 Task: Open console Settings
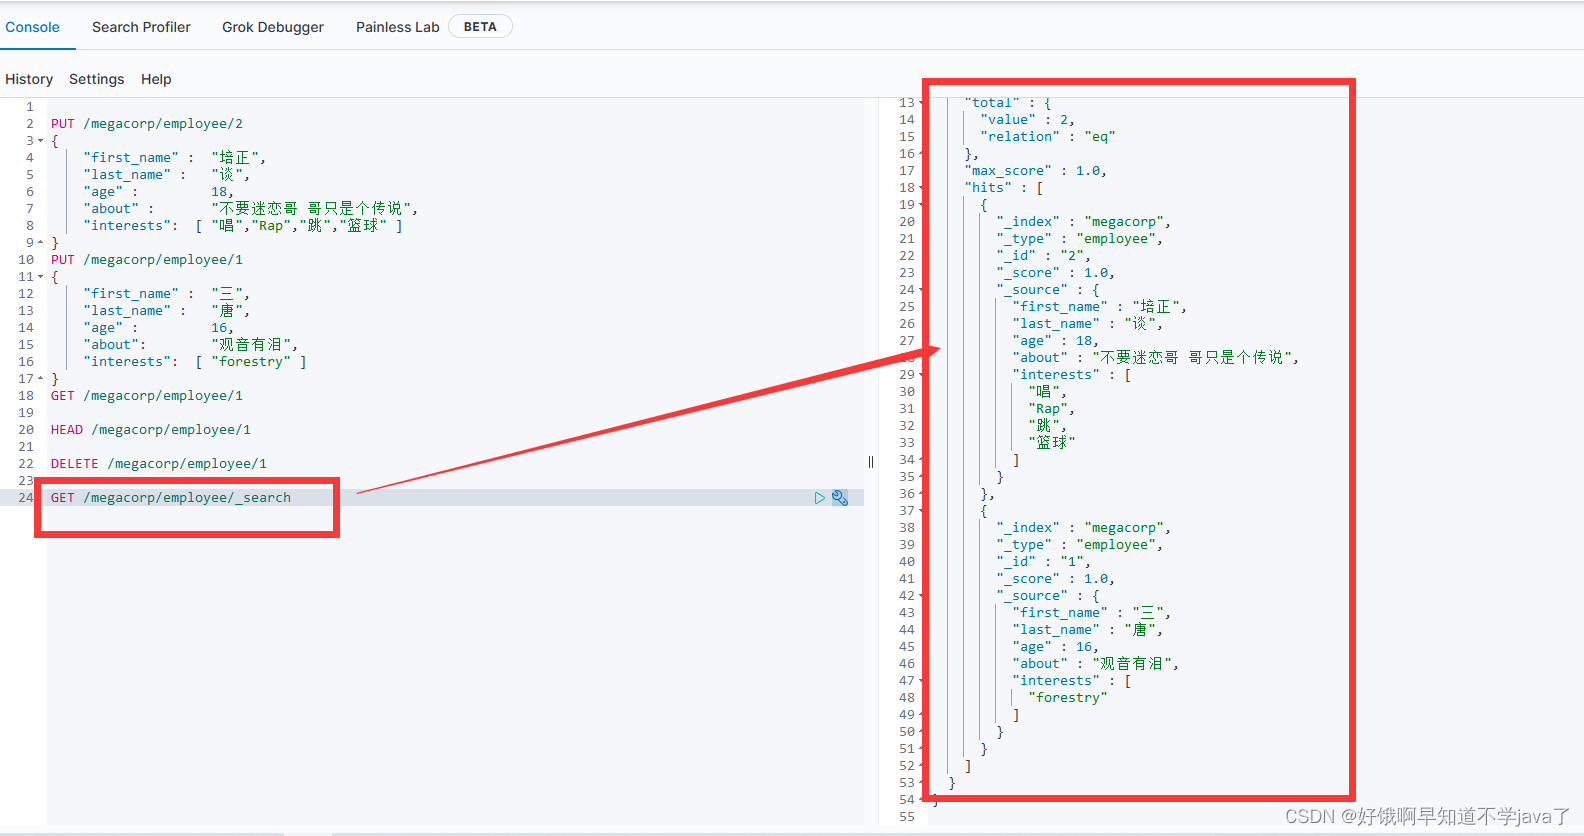[97, 79]
